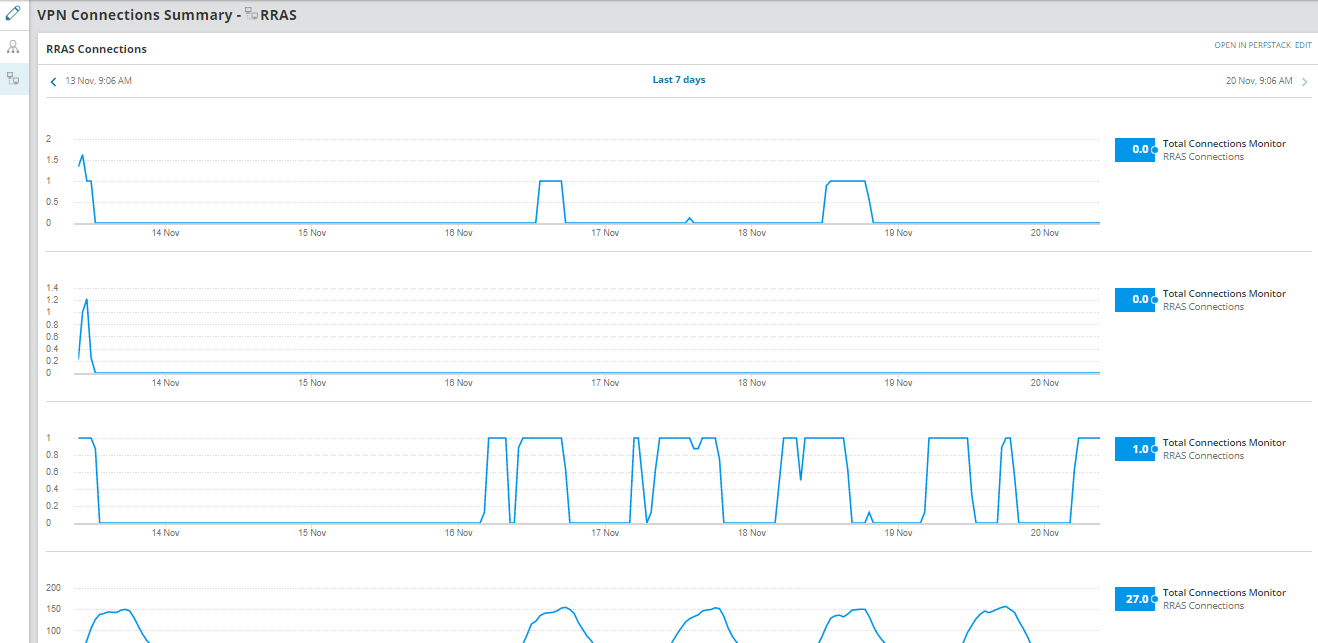Click the 20 Nov, 9:06 AM end date
Image resolution: width=1318 pixels, height=643 pixels.
[1259, 81]
